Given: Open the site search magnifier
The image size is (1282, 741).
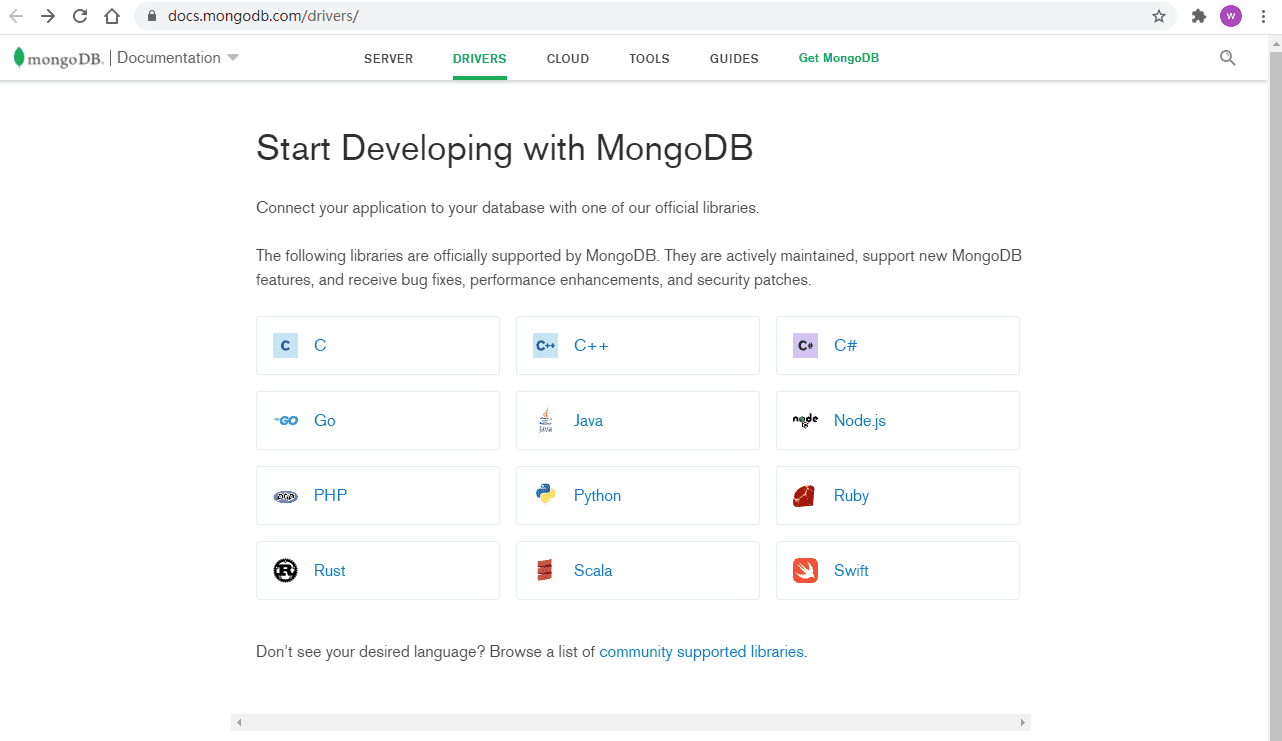Looking at the screenshot, I should coord(1228,58).
